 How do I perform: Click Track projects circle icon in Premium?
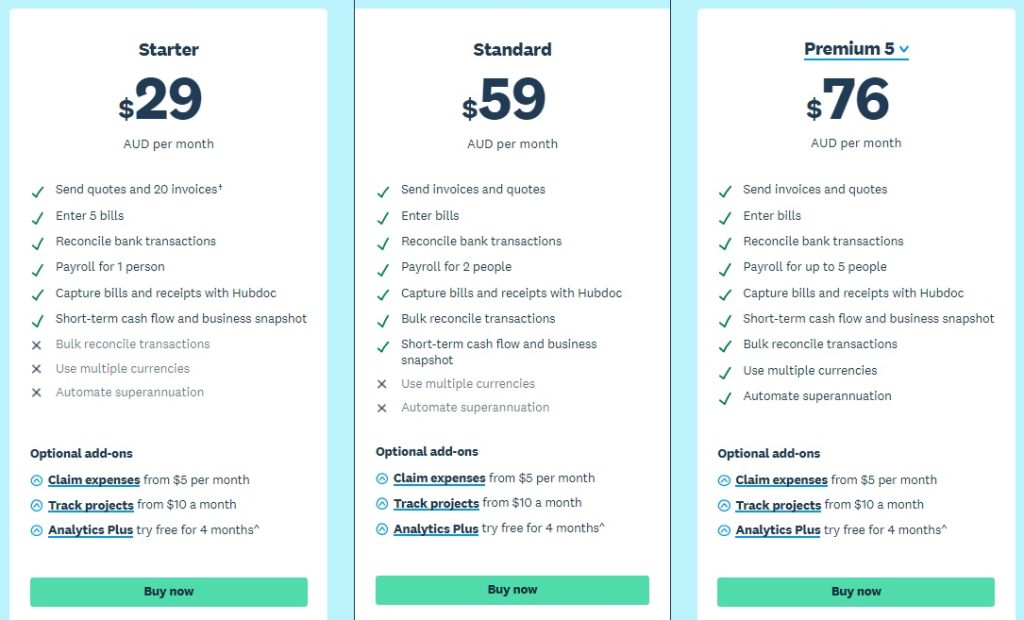point(724,506)
